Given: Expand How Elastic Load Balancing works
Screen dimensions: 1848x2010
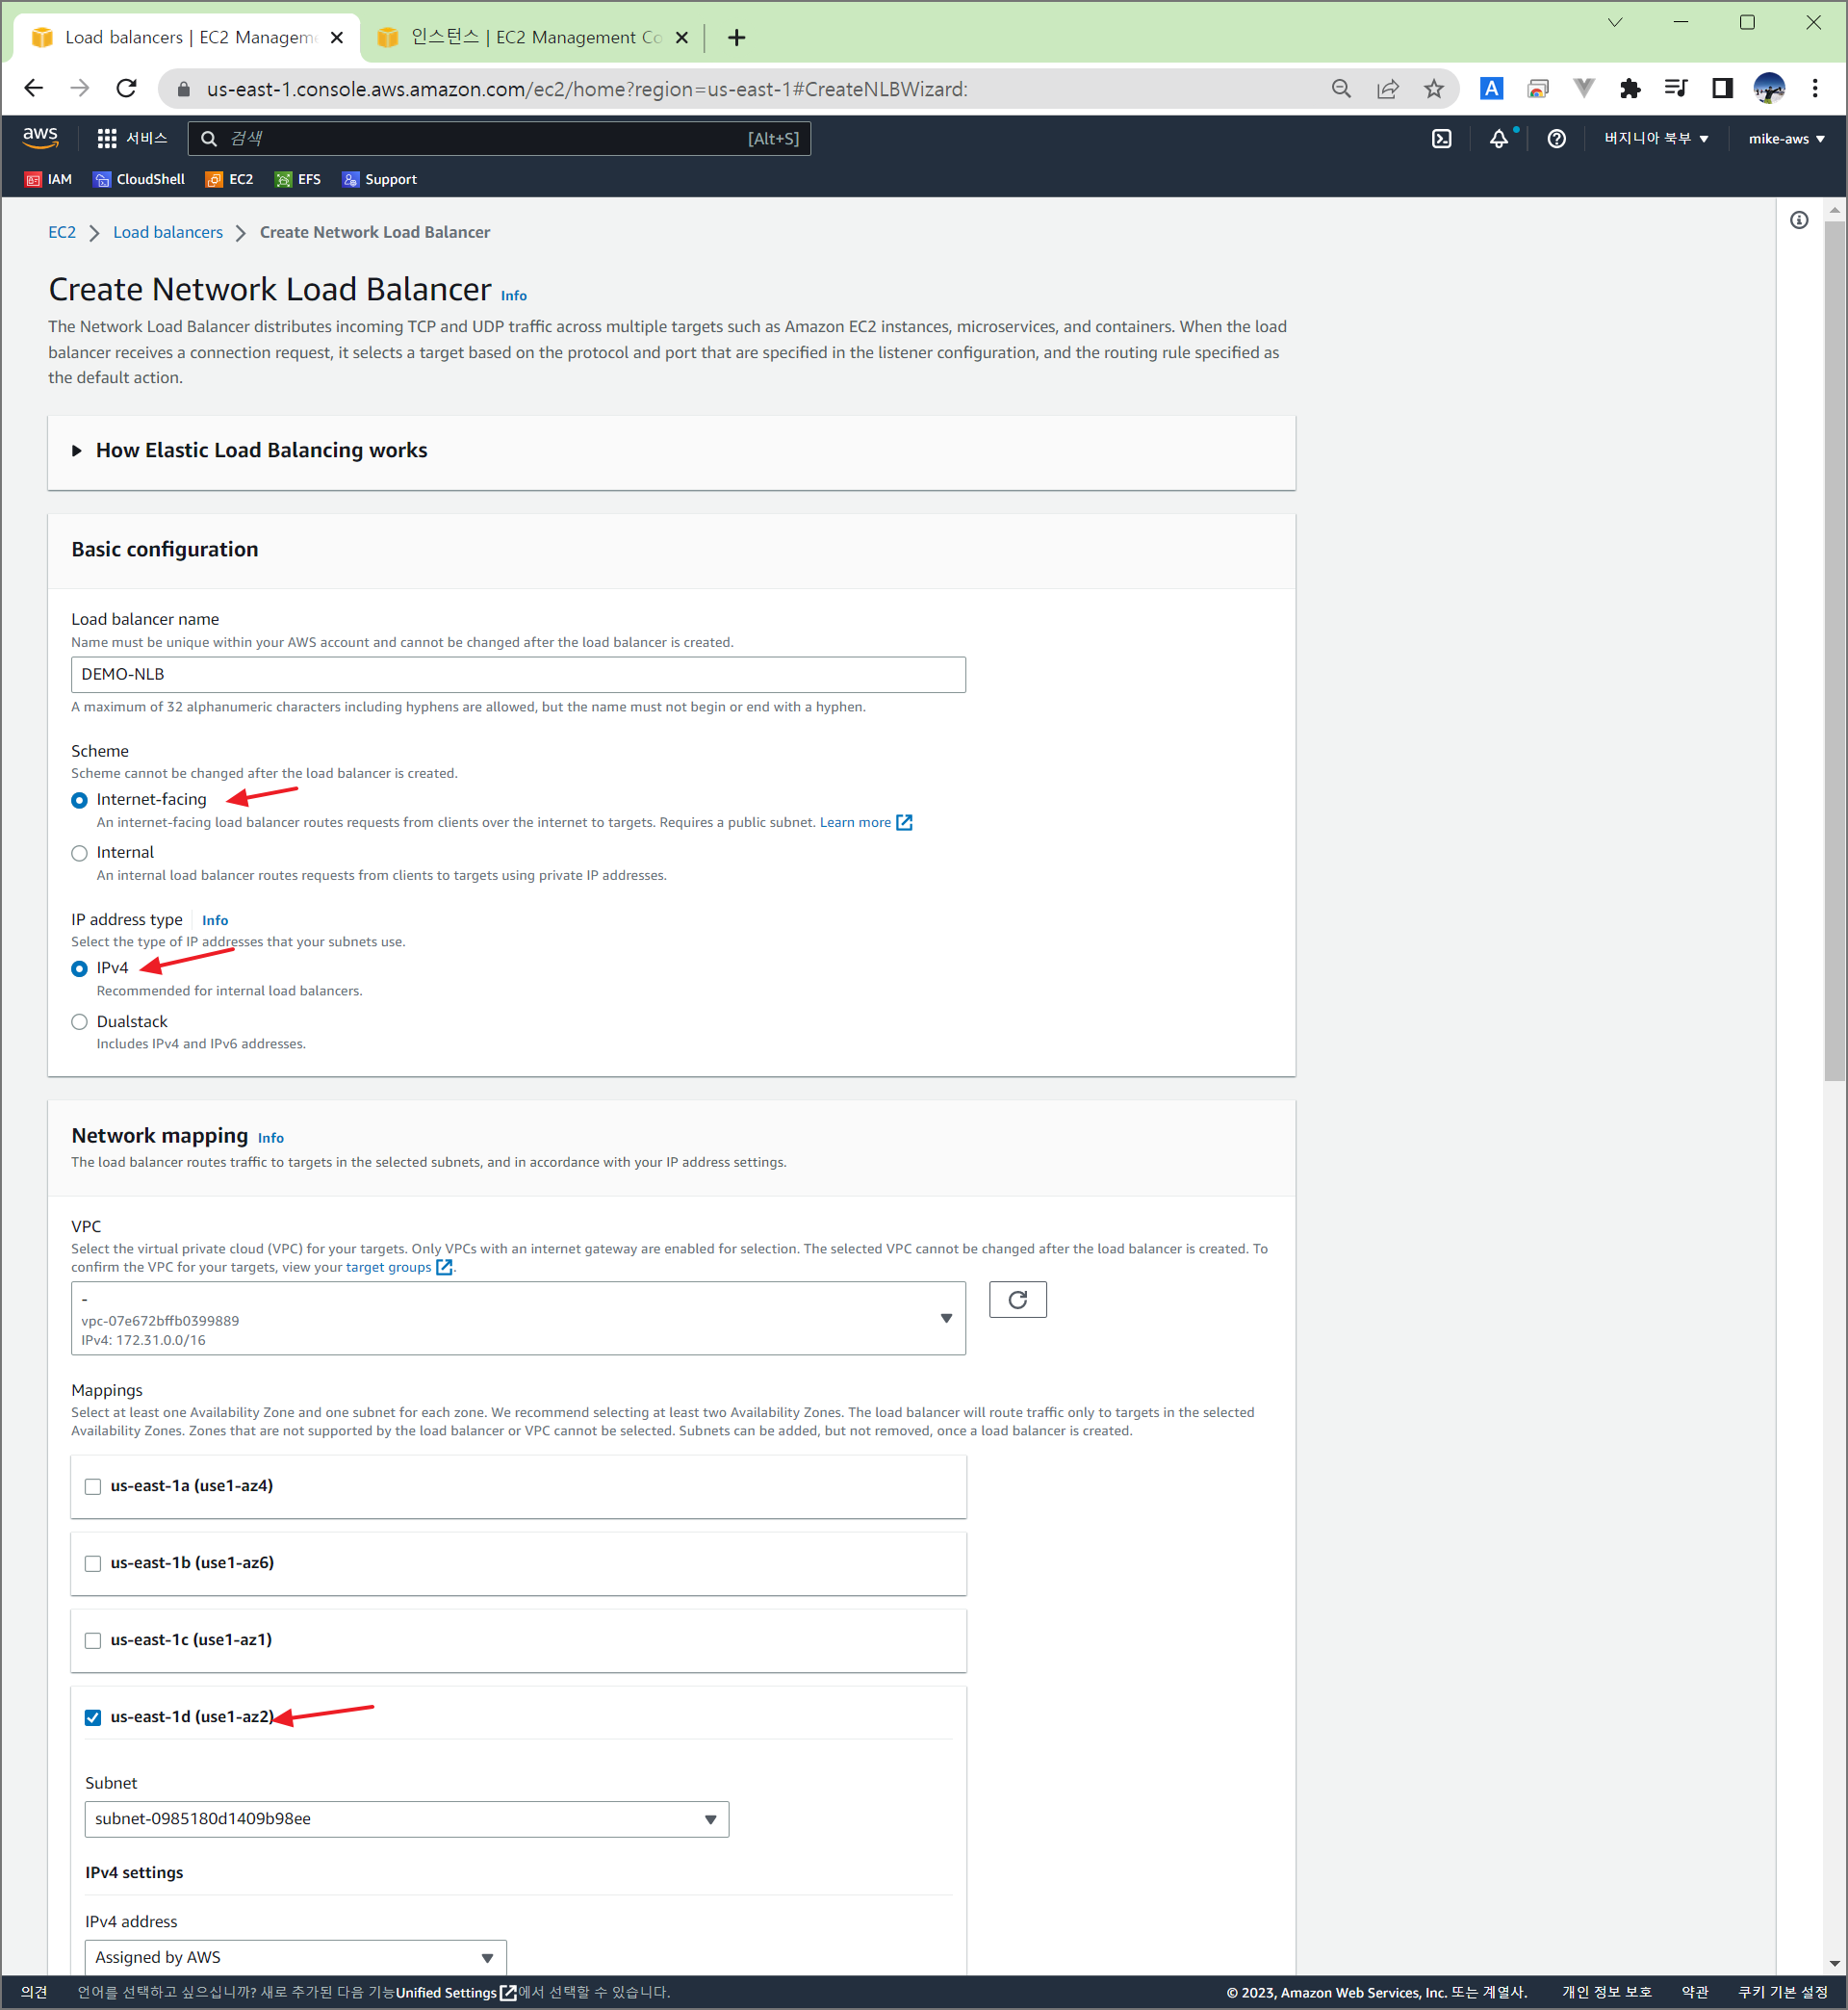Looking at the screenshot, I should click(250, 450).
